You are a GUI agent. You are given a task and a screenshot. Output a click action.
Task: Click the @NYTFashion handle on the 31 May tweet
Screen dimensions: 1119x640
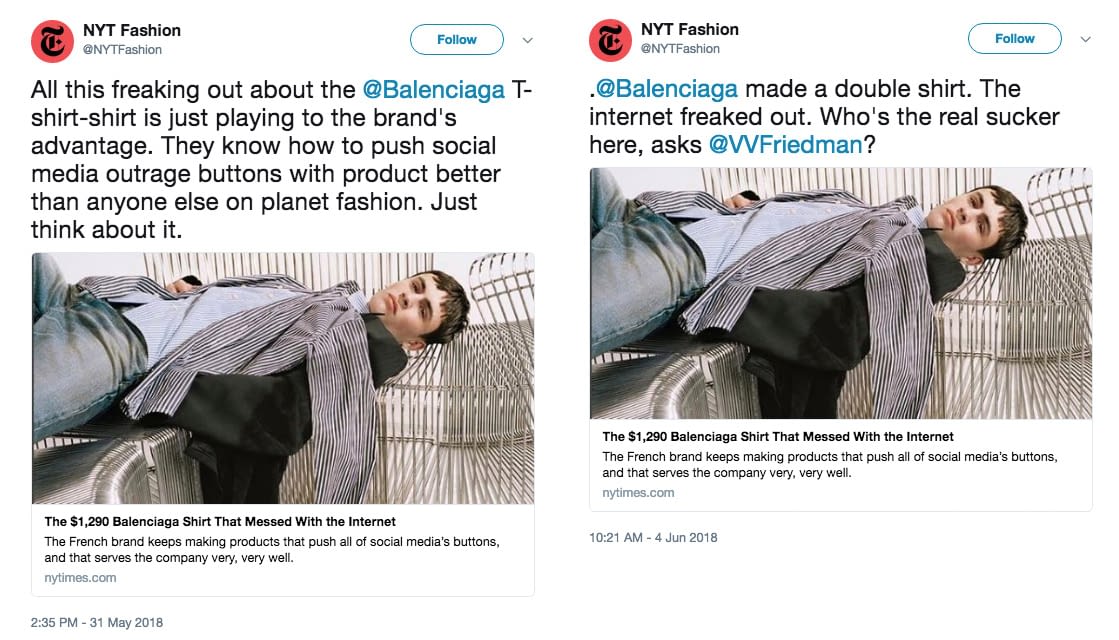point(122,50)
